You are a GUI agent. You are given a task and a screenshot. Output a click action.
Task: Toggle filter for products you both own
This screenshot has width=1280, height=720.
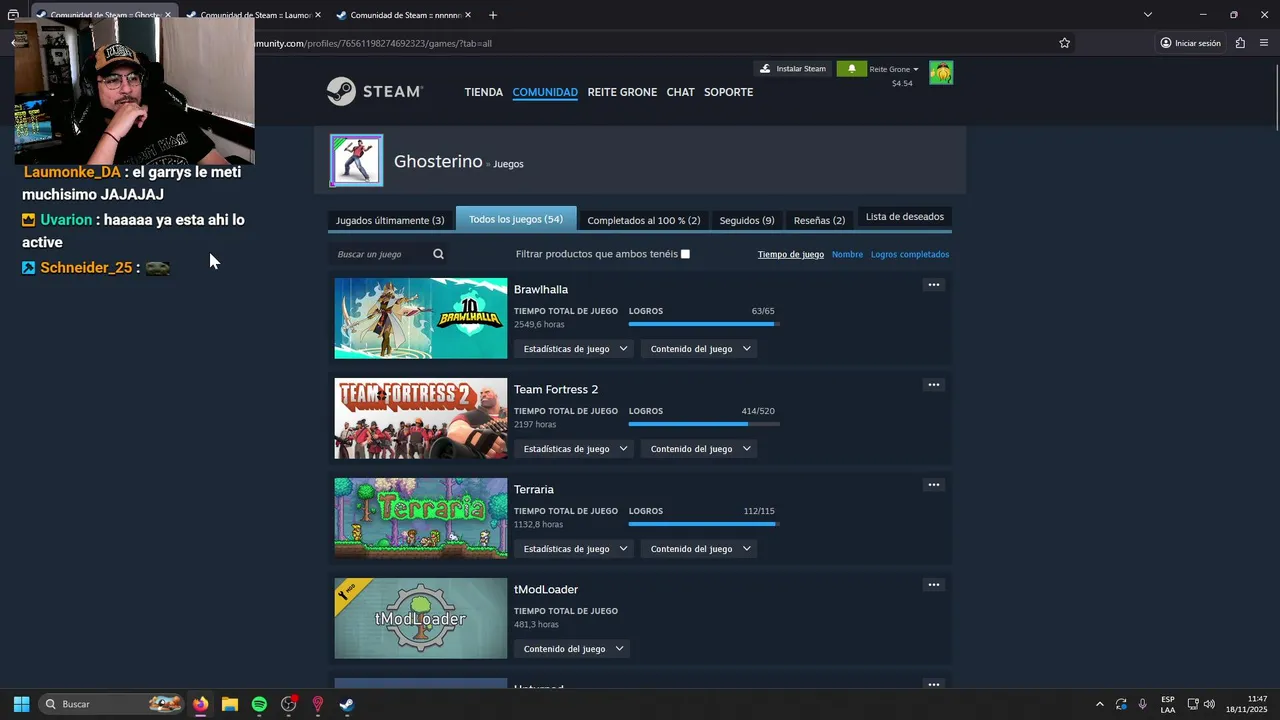[685, 254]
